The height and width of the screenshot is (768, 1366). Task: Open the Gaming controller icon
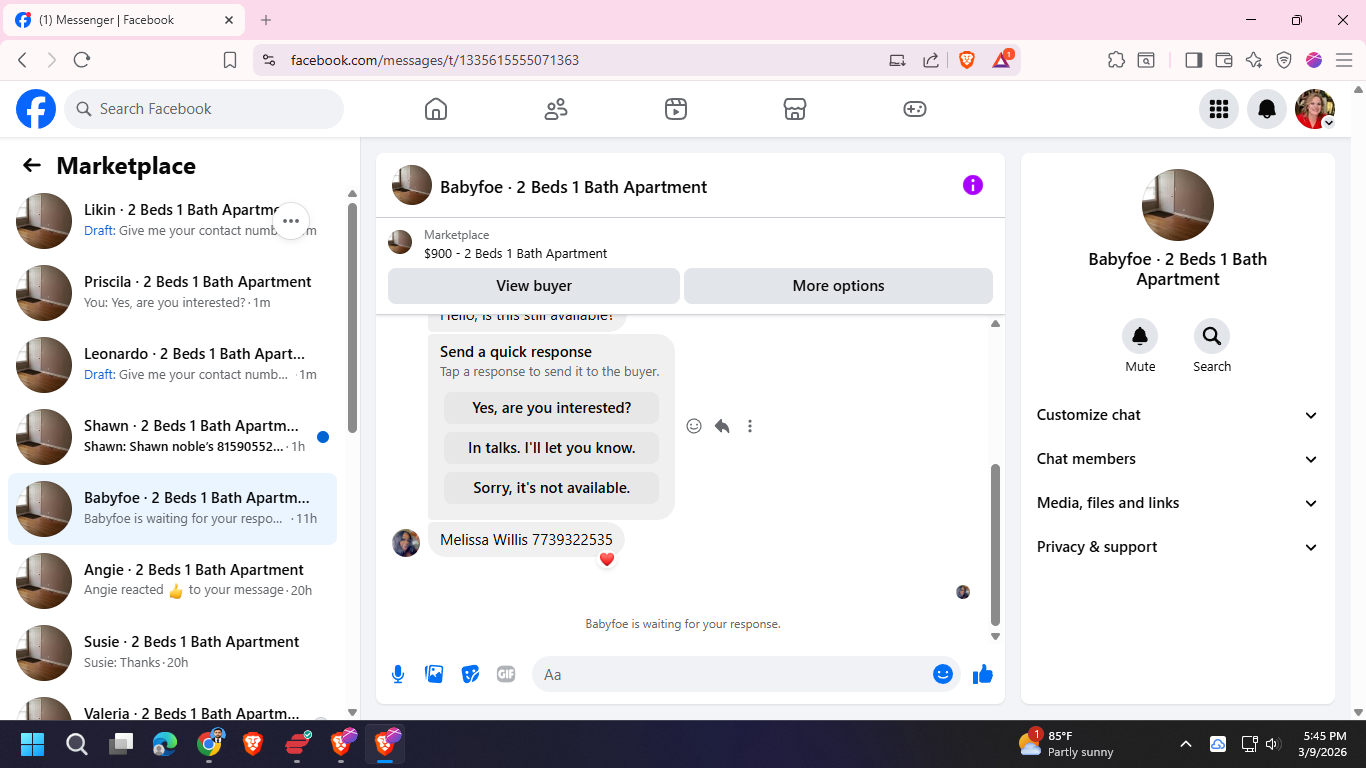[x=915, y=109]
